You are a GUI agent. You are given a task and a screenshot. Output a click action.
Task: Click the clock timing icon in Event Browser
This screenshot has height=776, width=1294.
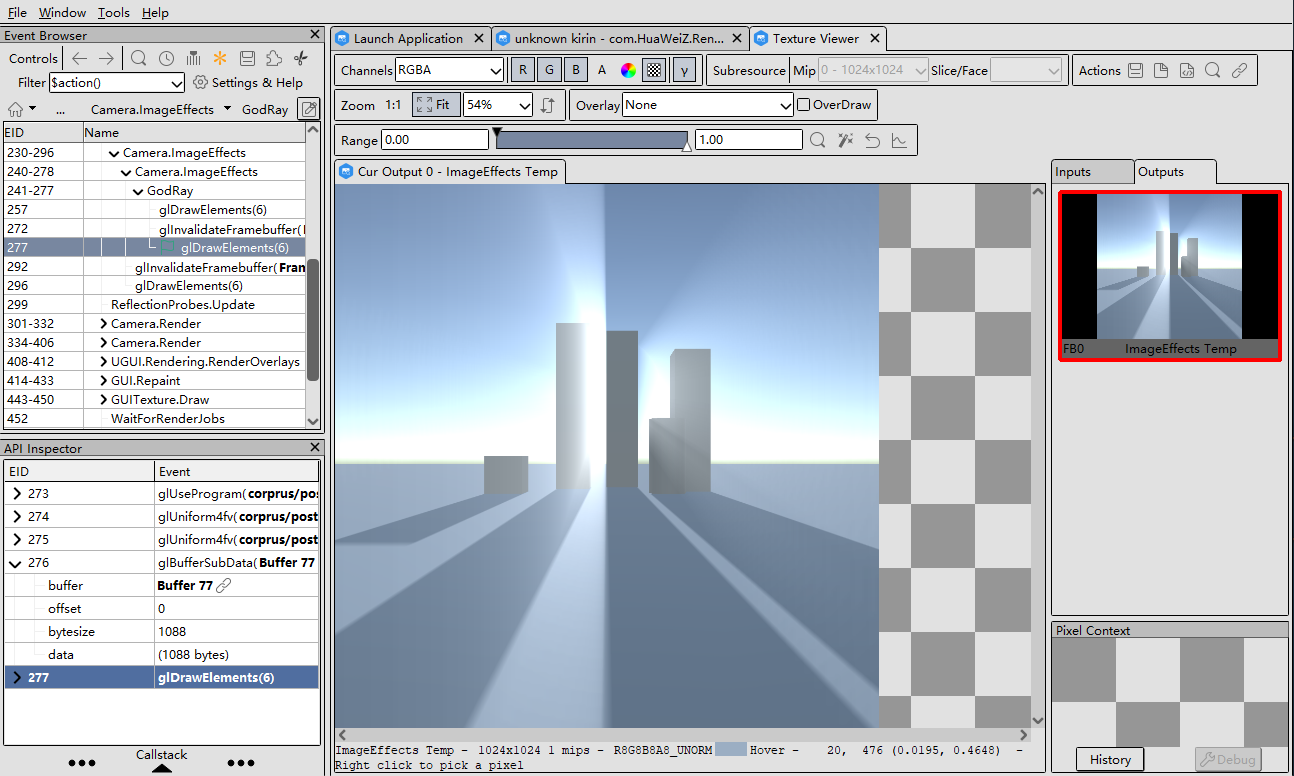point(166,58)
